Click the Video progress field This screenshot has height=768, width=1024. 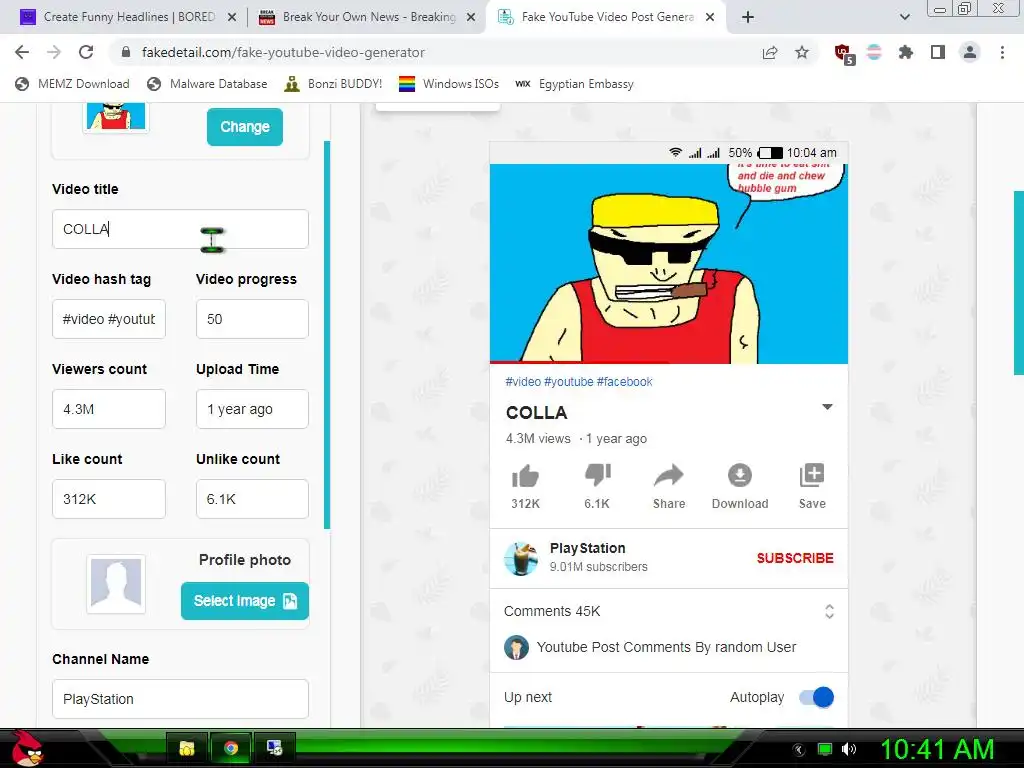252,319
